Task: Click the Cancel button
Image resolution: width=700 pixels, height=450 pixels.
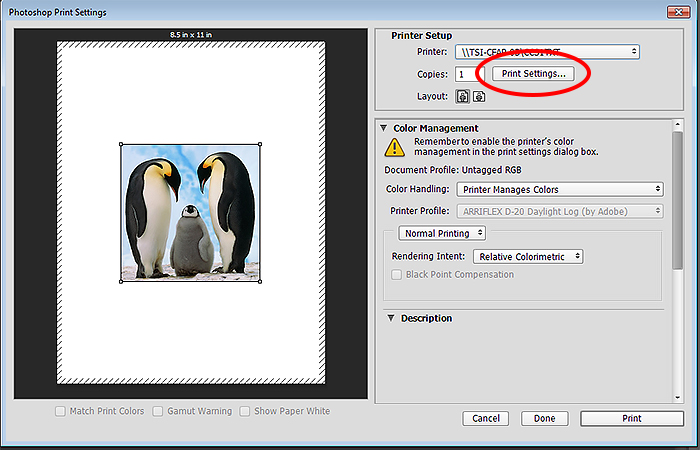Action: (x=486, y=418)
